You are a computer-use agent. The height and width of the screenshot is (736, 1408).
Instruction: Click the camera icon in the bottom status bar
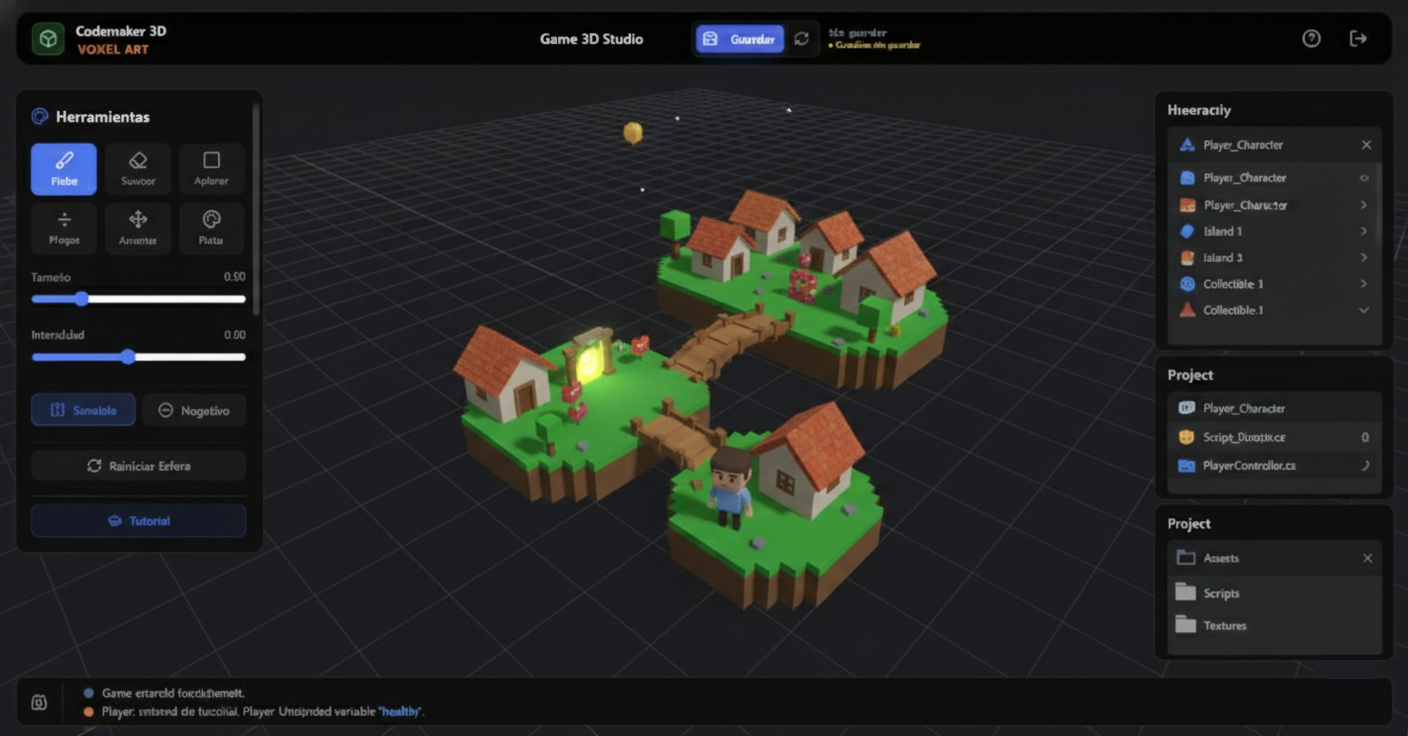(39, 702)
